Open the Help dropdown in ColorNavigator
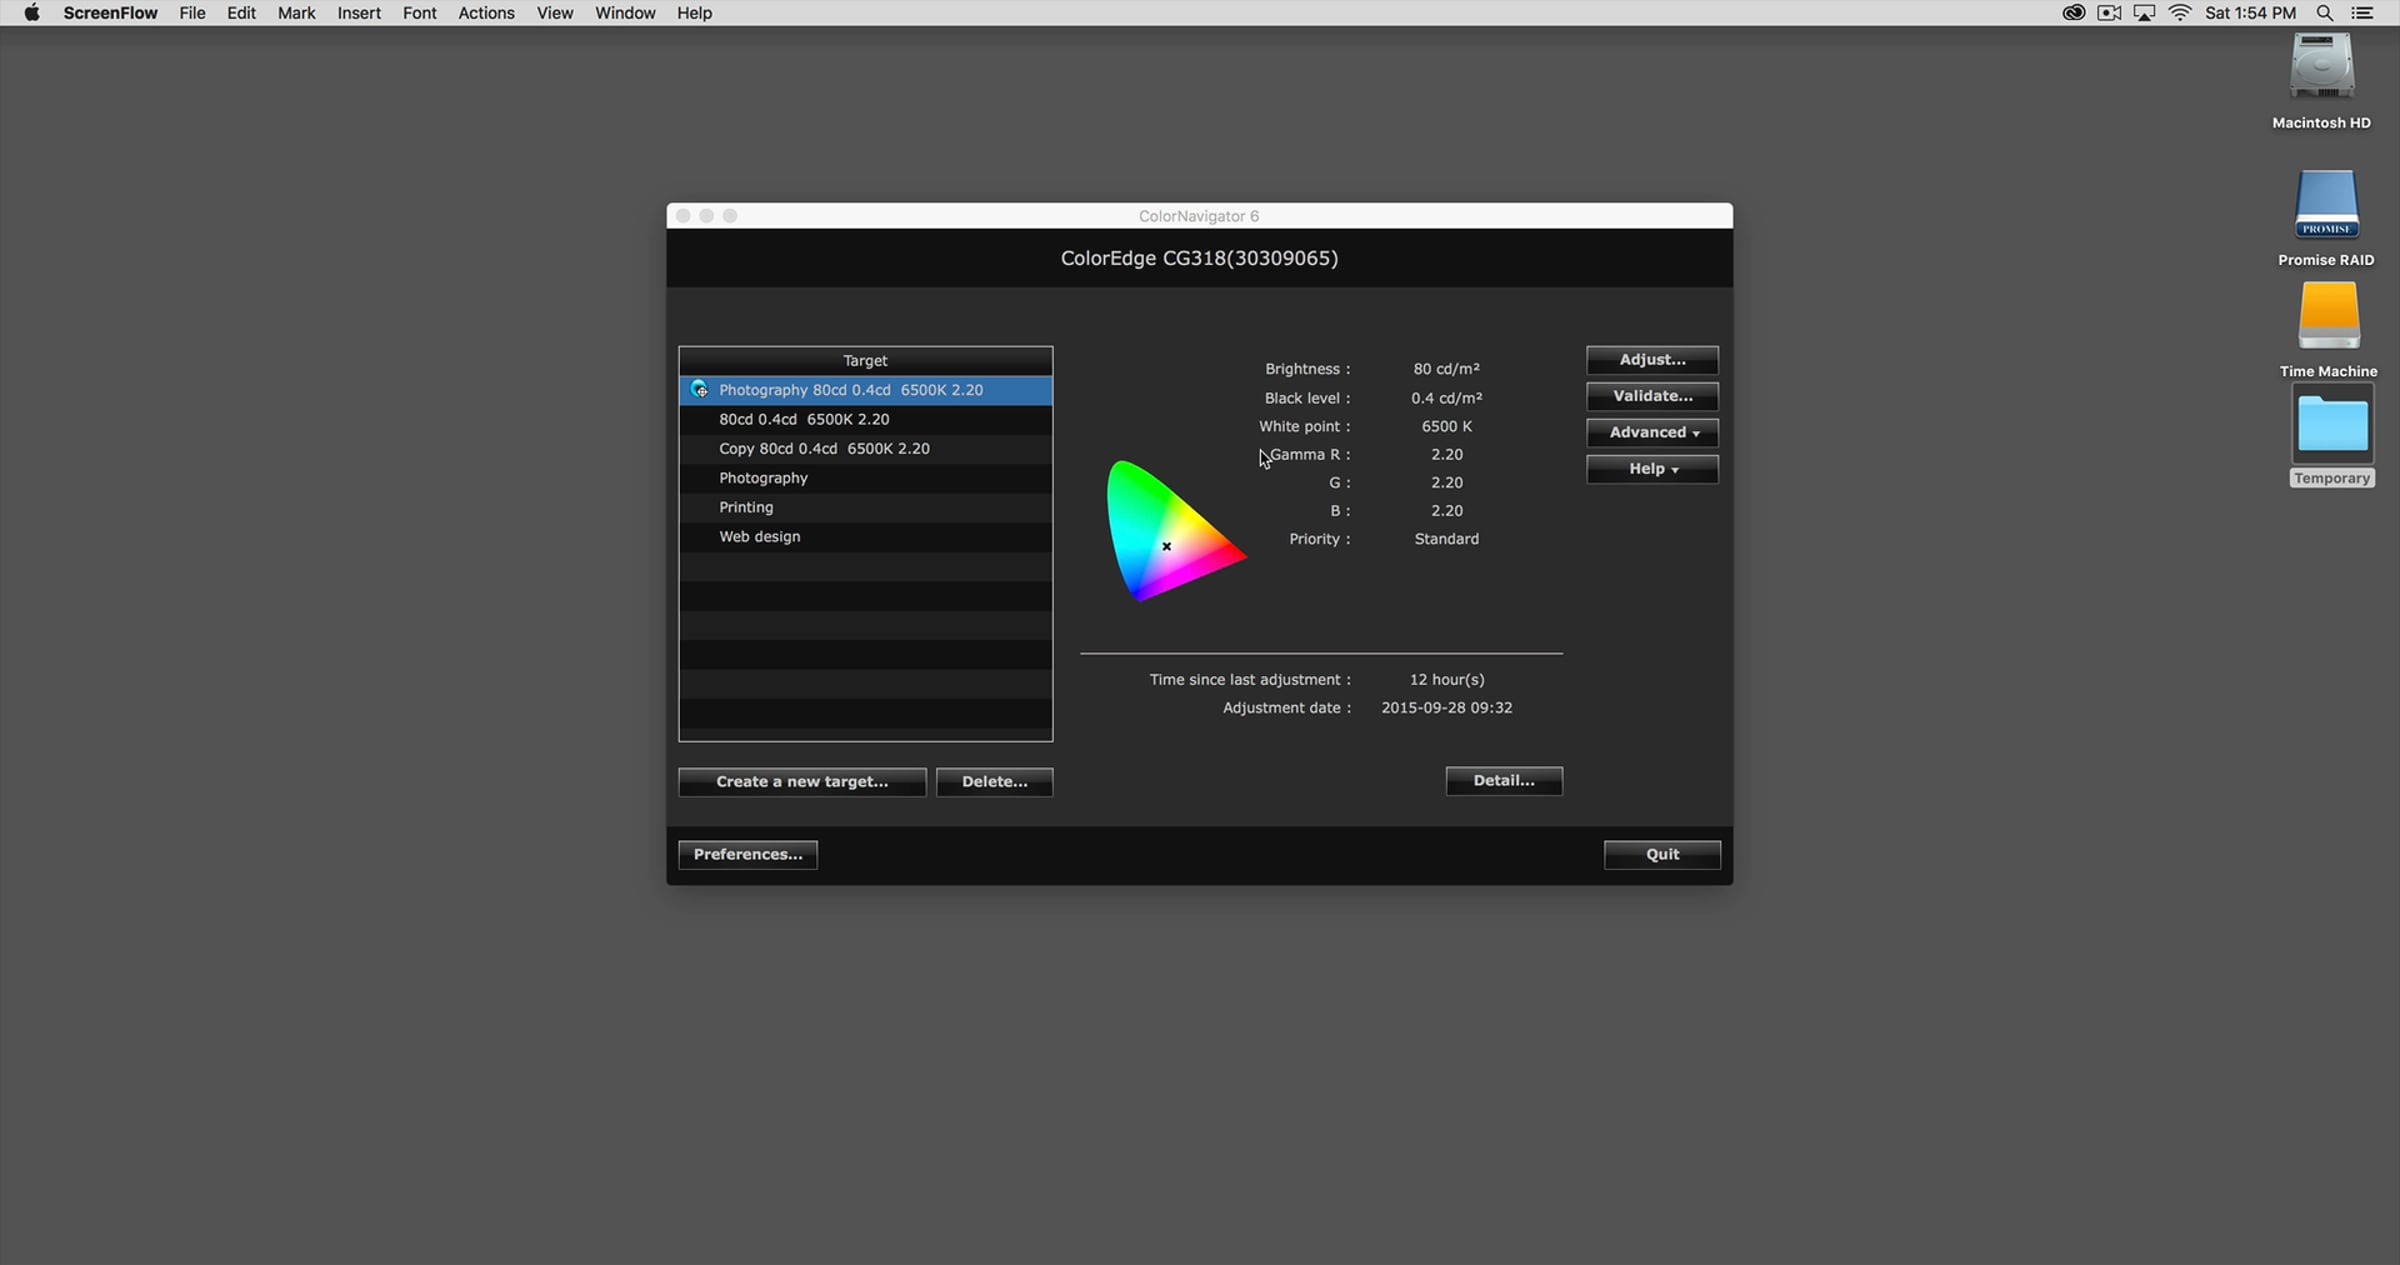Viewport: 2400px width, 1265px height. (1652, 469)
